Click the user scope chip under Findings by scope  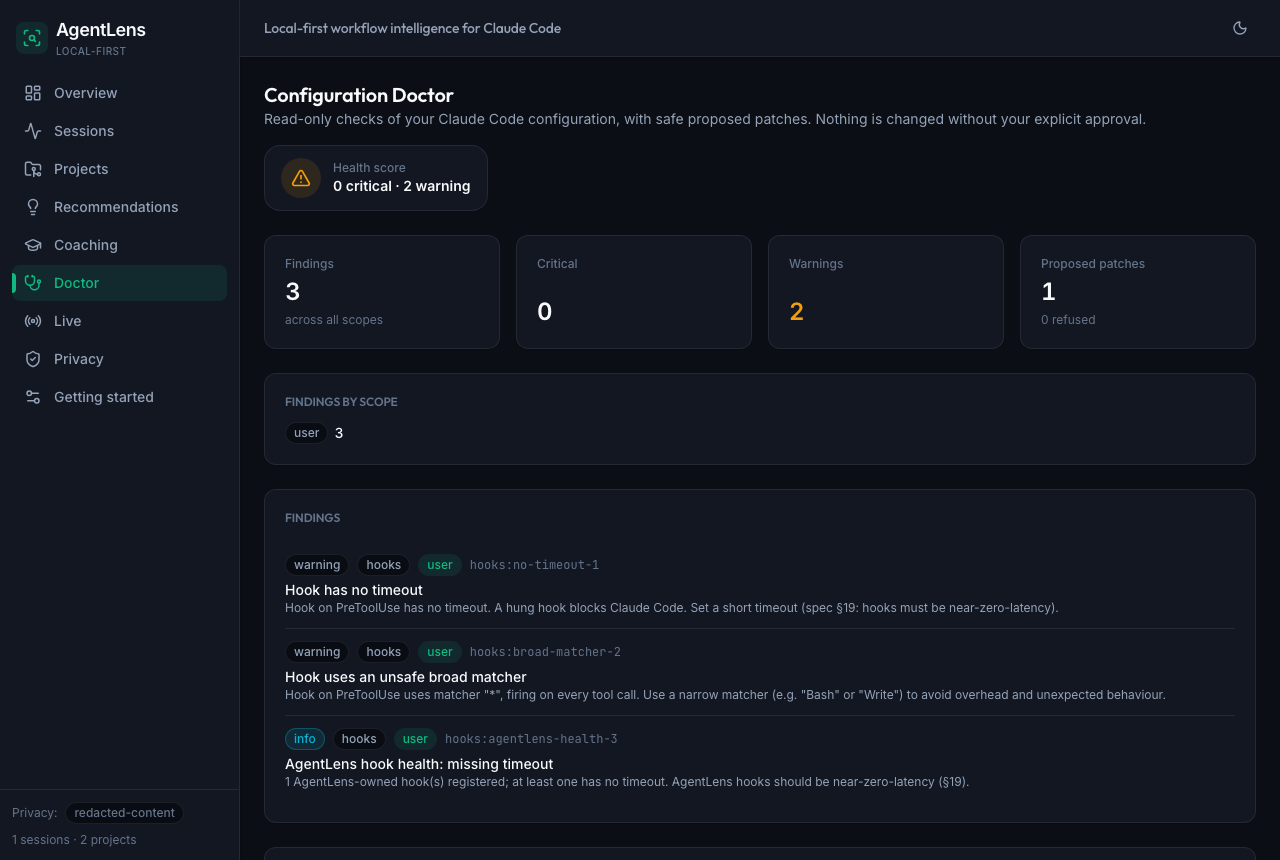(x=307, y=433)
